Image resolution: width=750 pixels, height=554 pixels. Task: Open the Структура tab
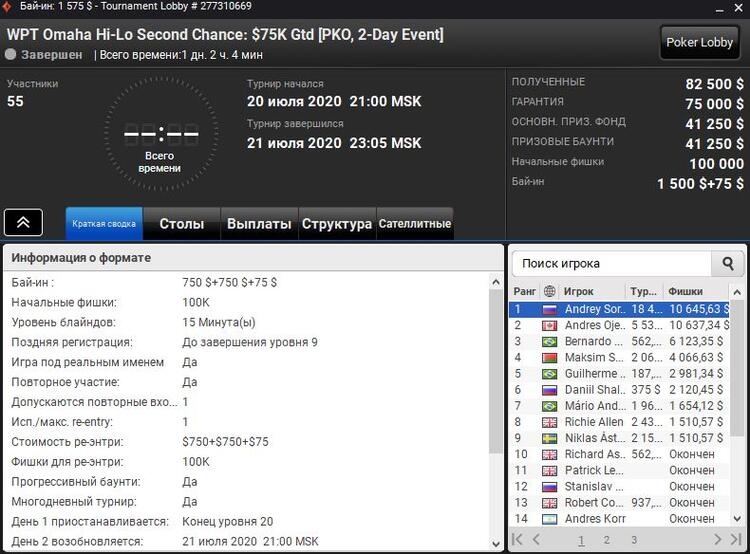point(337,223)
